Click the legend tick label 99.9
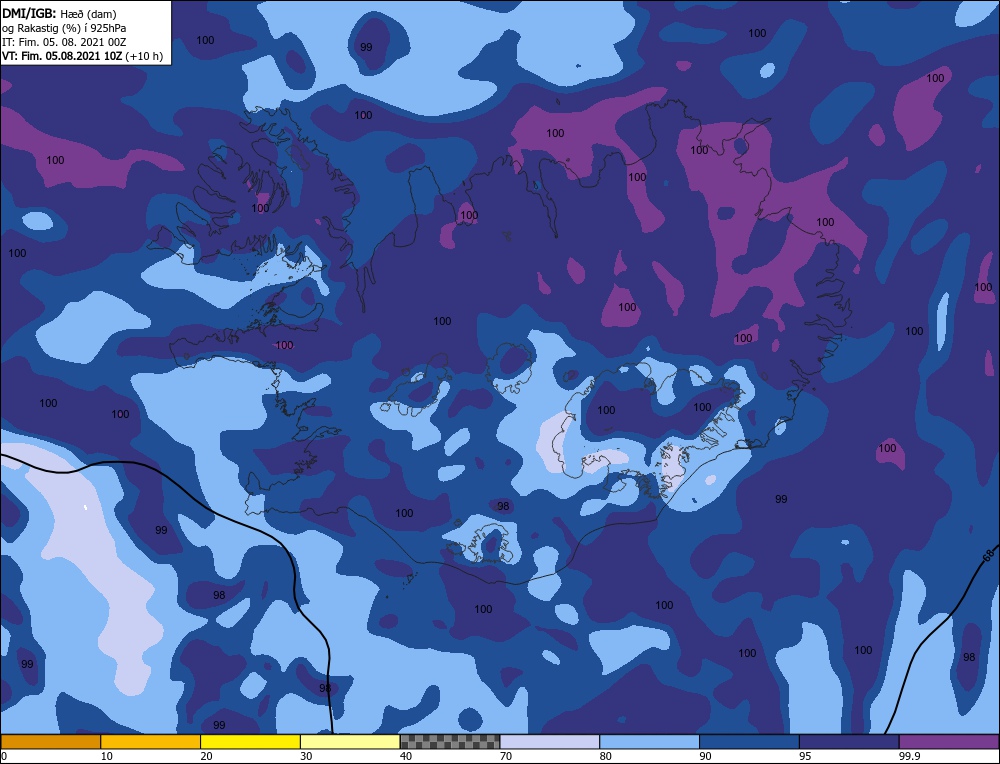 (909, 756)
